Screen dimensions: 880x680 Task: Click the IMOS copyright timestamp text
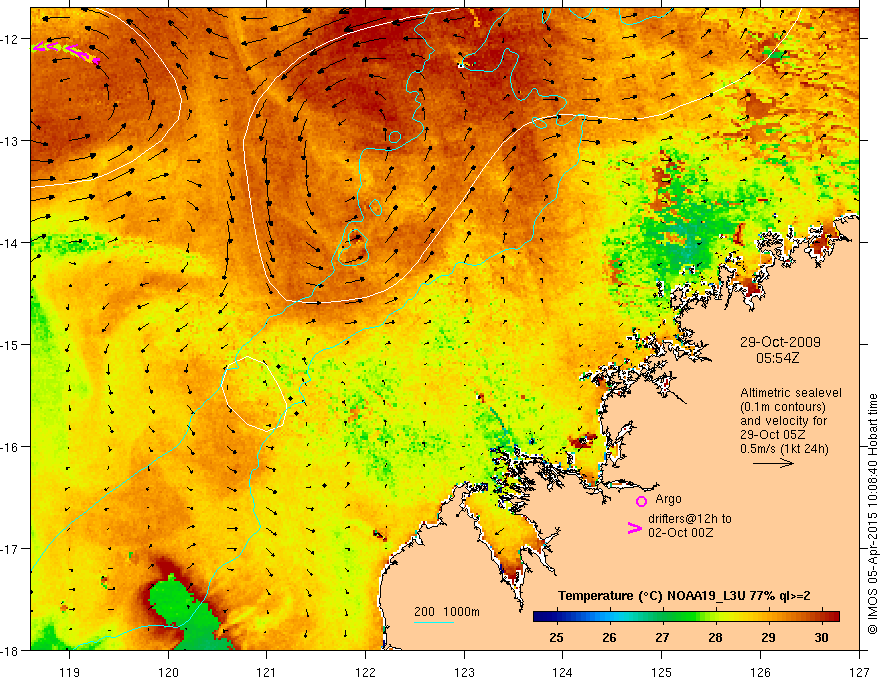[x=872, y=514]
